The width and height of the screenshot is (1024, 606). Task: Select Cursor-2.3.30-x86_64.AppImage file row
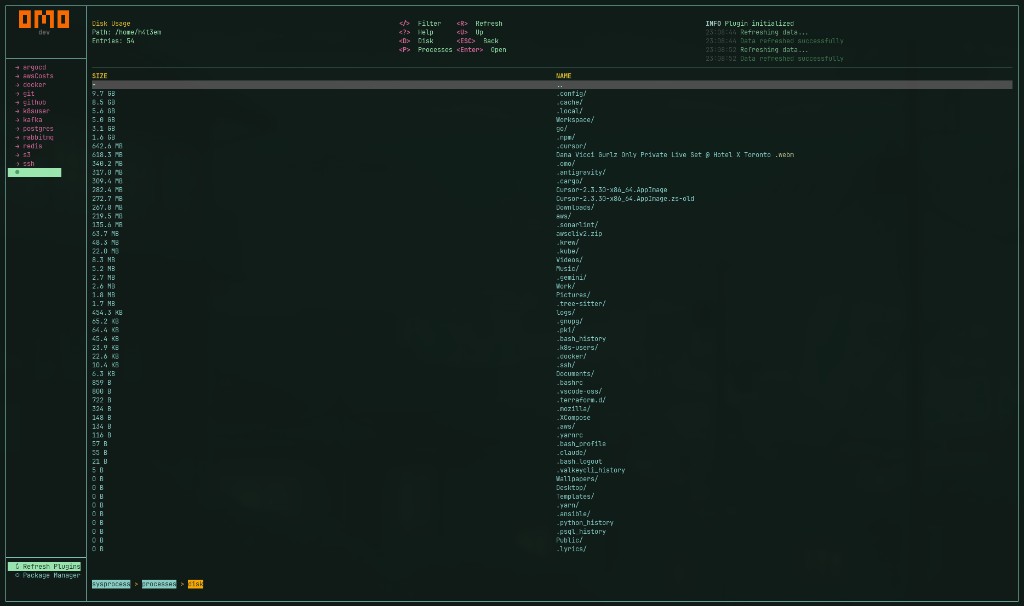(x=552, y=190)
